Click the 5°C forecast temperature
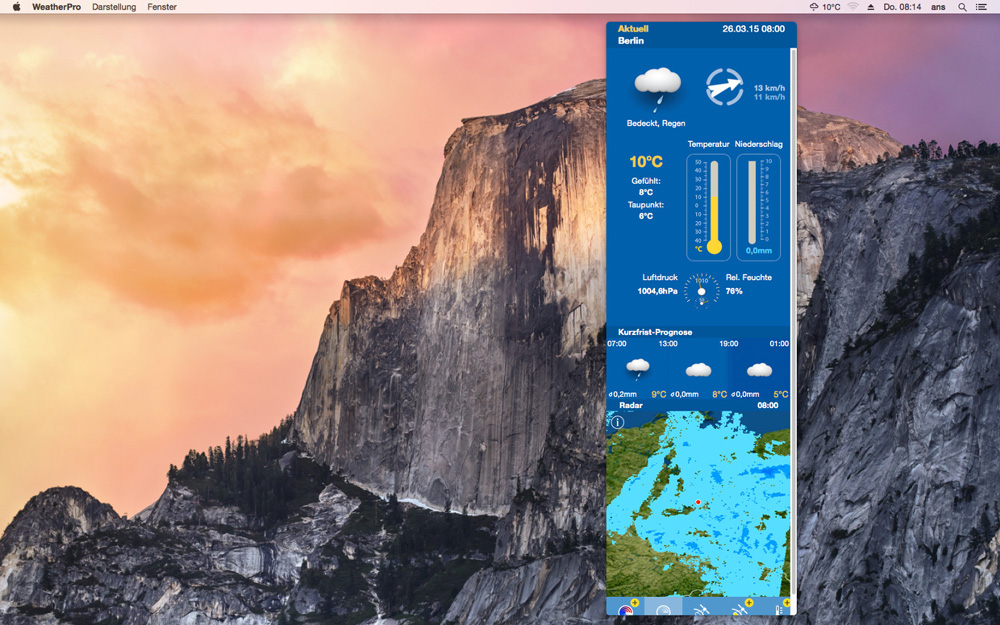Screen dimensions: 1000x625 (781, 395)
